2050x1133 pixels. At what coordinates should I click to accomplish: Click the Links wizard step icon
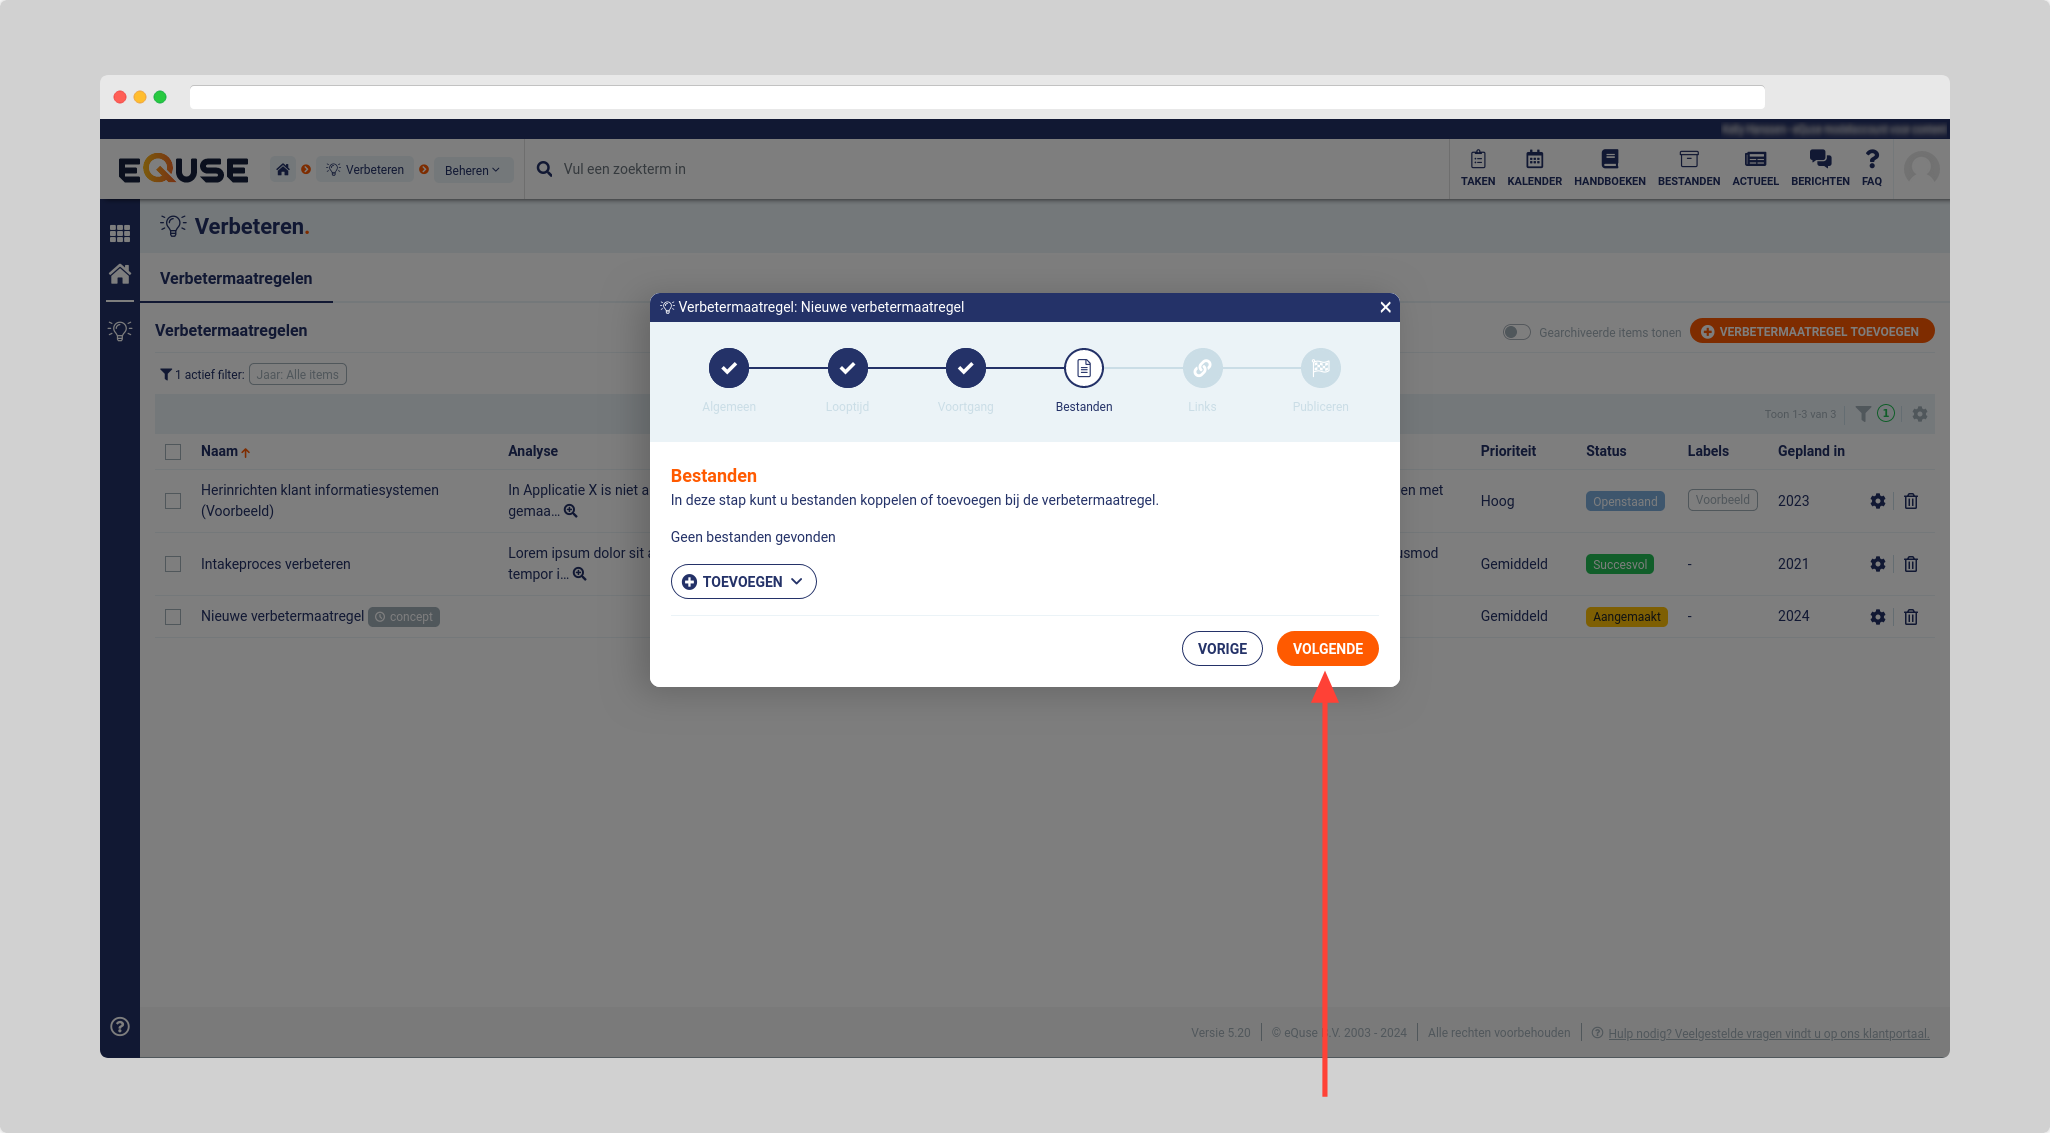point(1202,368)
